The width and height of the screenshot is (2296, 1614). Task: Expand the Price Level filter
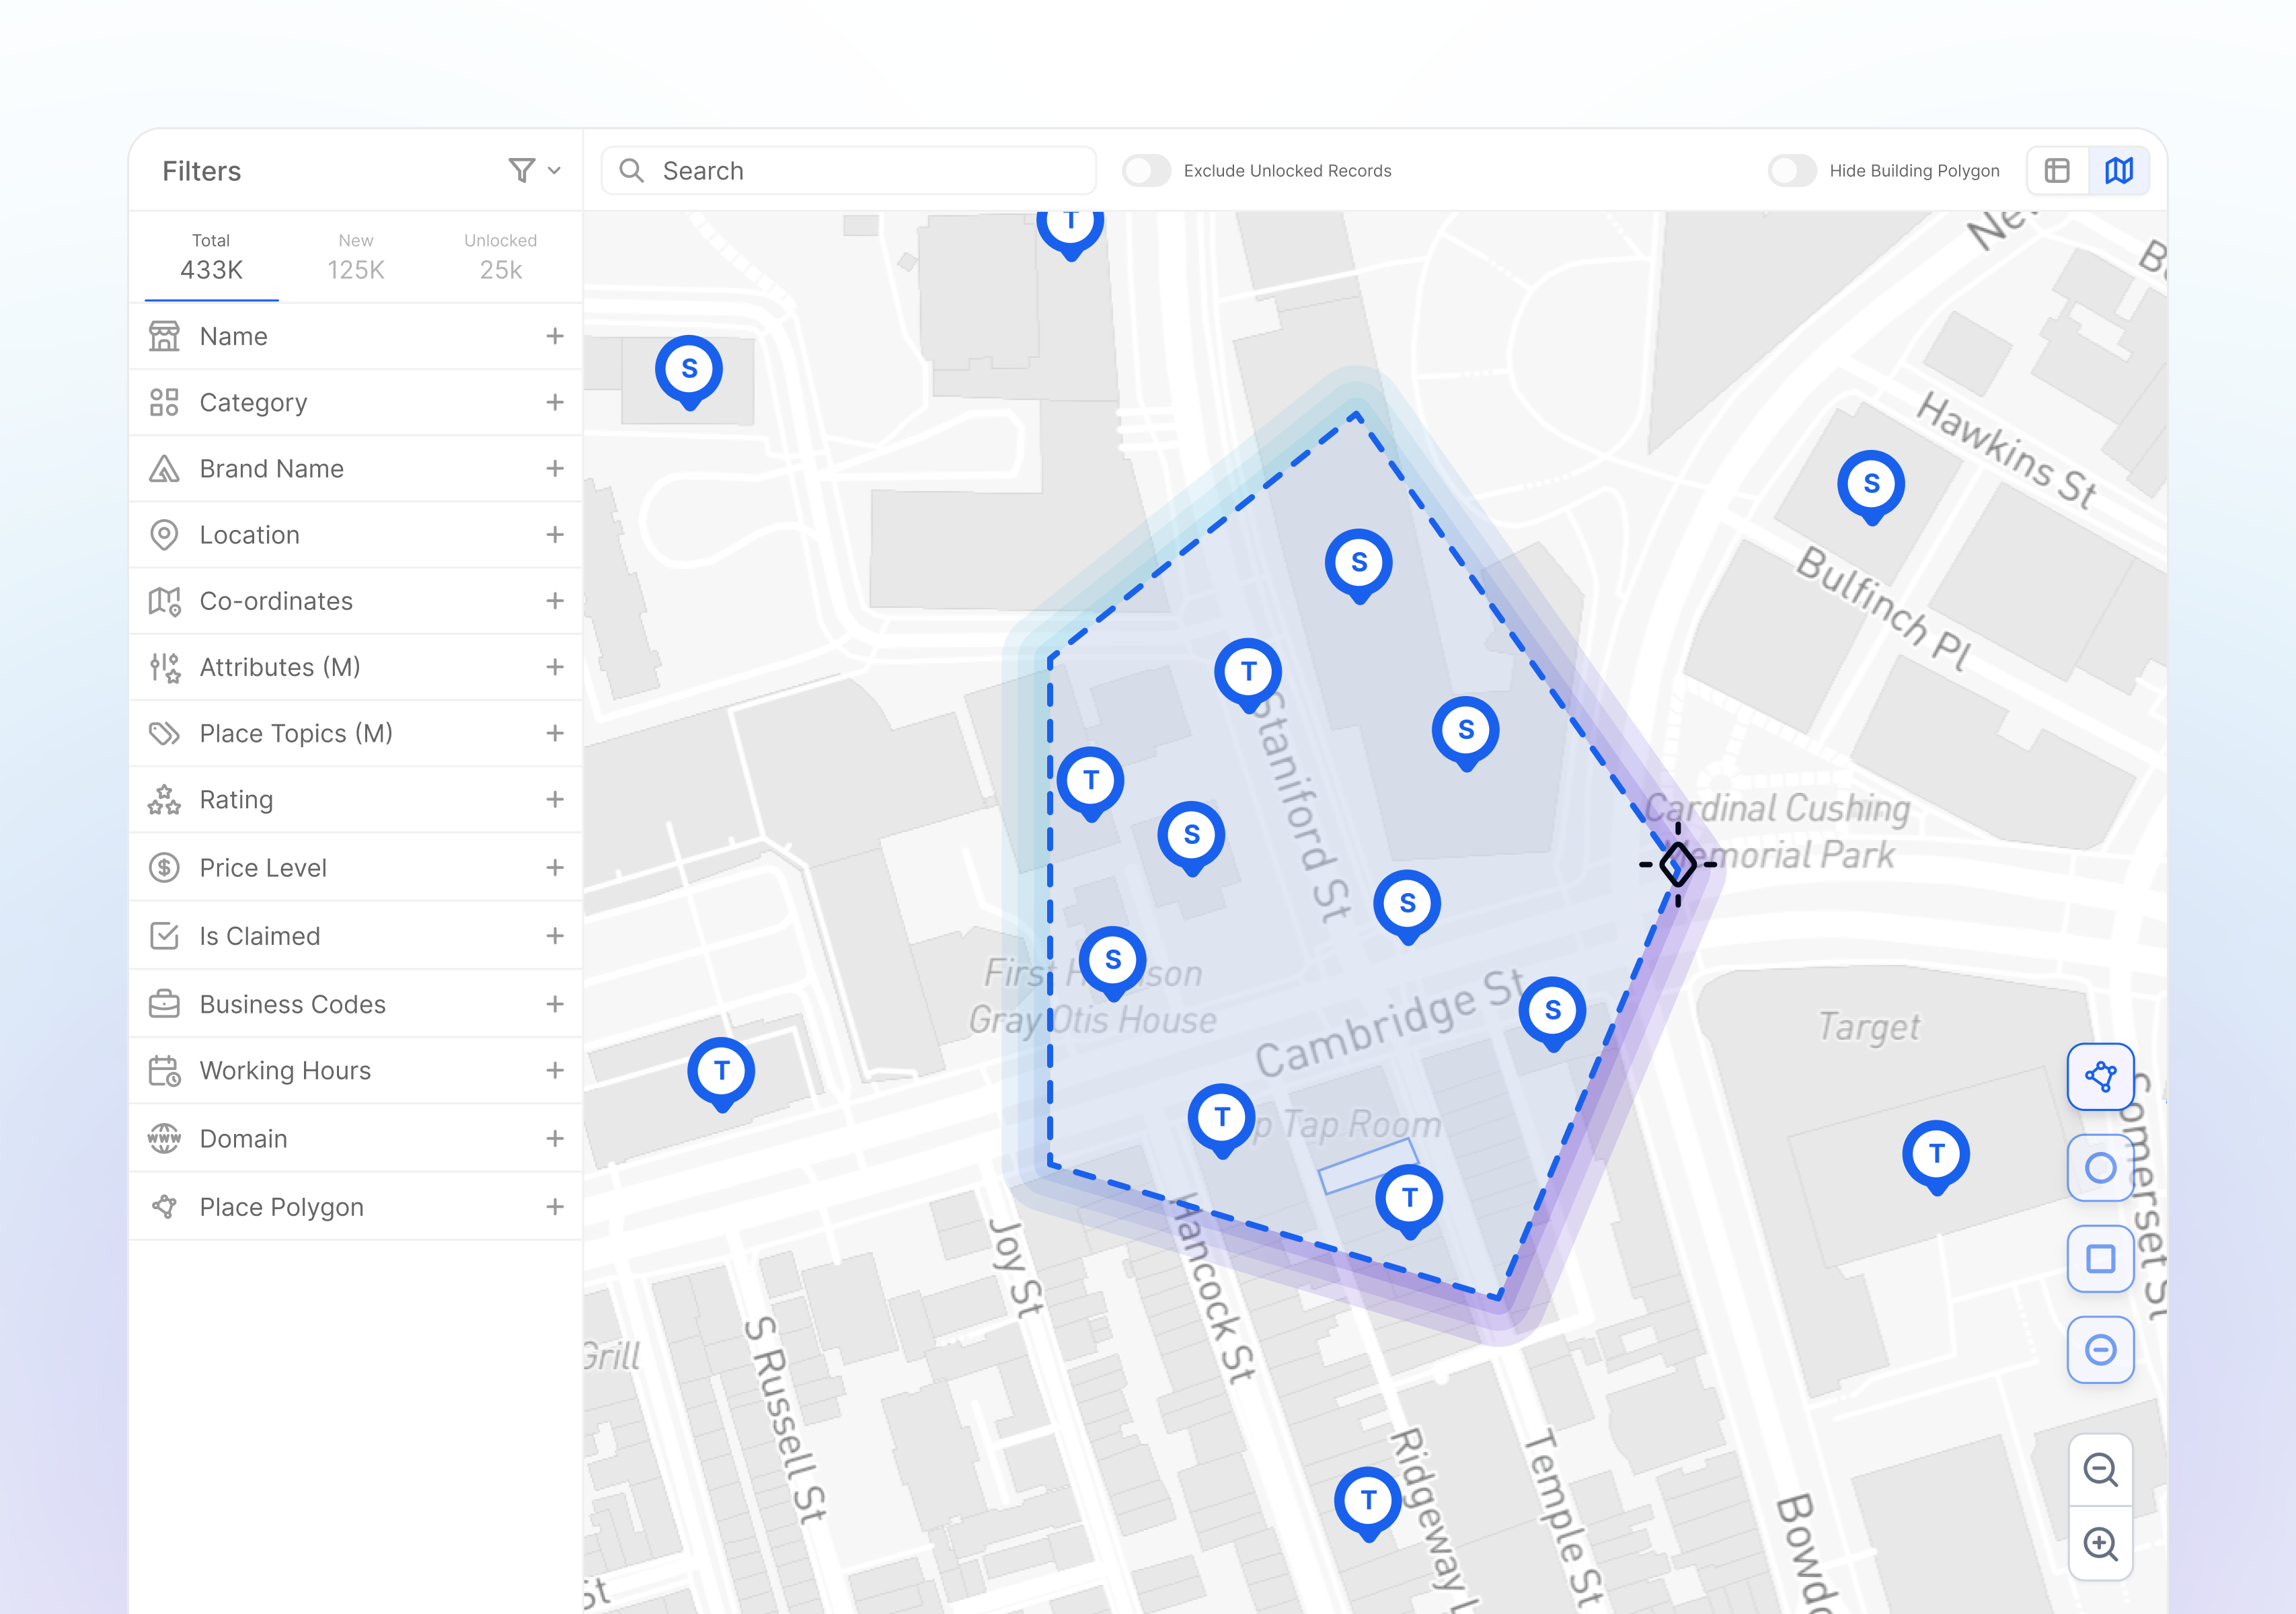tap(555, 868)
